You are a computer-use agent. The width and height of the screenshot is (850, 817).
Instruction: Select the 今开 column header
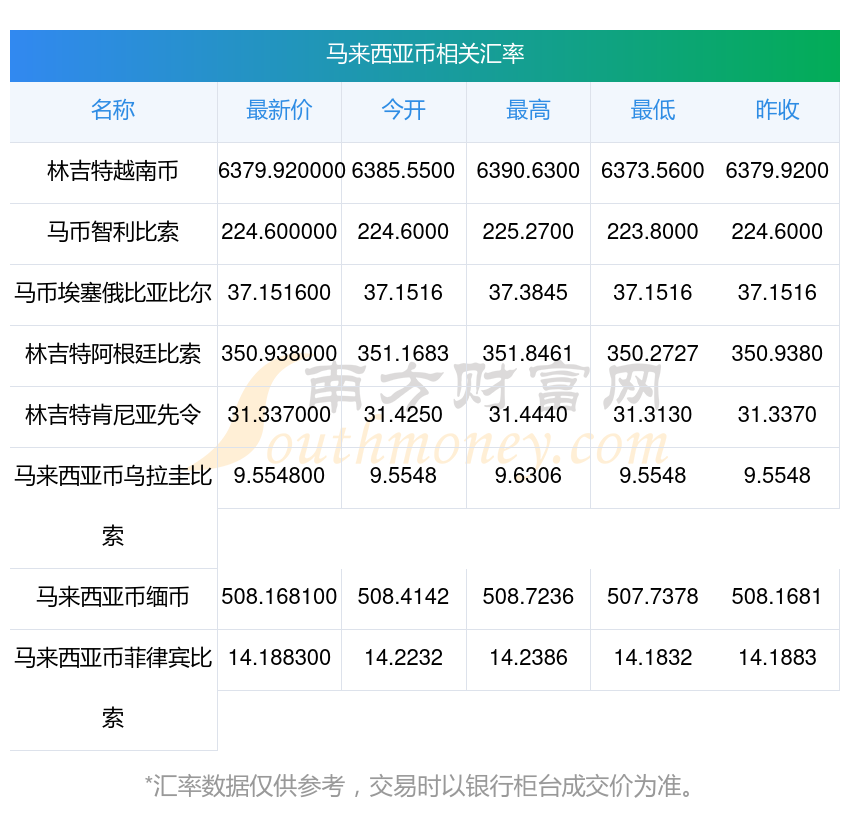pyautogui.click(x=403, y=111)
